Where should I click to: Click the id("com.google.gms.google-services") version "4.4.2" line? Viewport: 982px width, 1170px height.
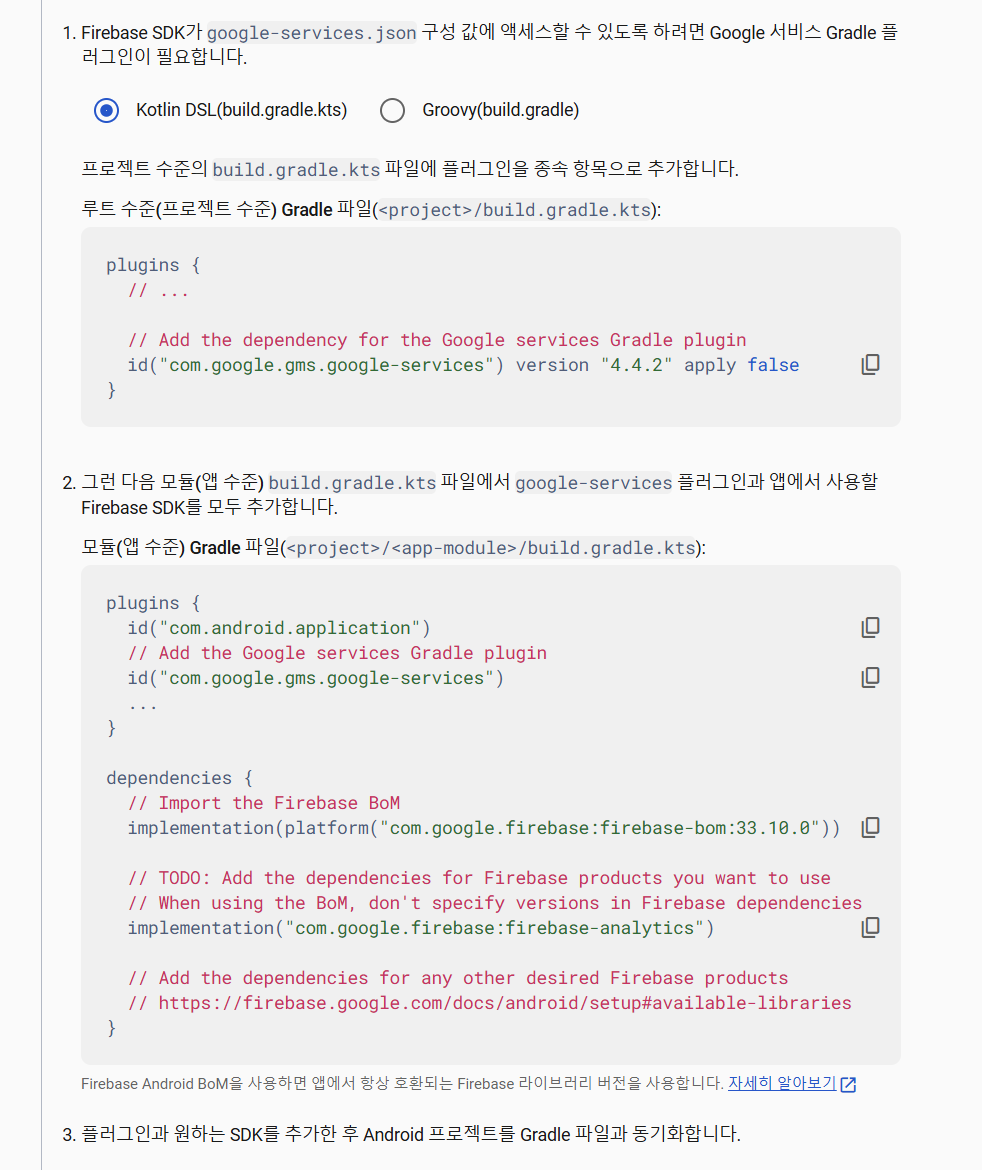[463, 365]
